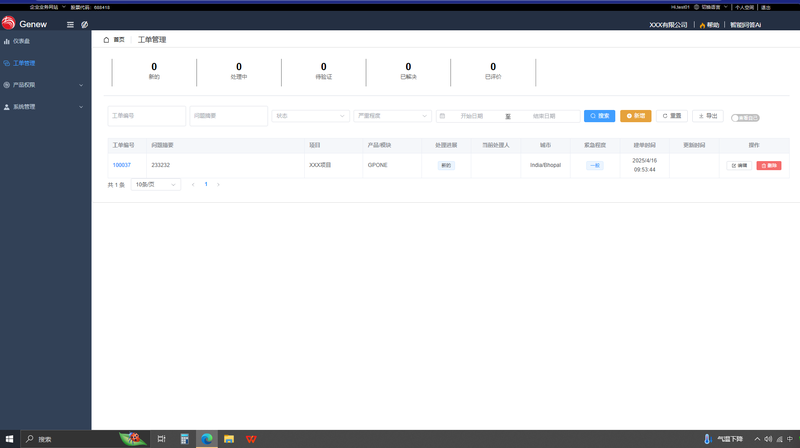Open WPS Office from taskbar
The height and width of the screenshot is (448, 800).
251,439
